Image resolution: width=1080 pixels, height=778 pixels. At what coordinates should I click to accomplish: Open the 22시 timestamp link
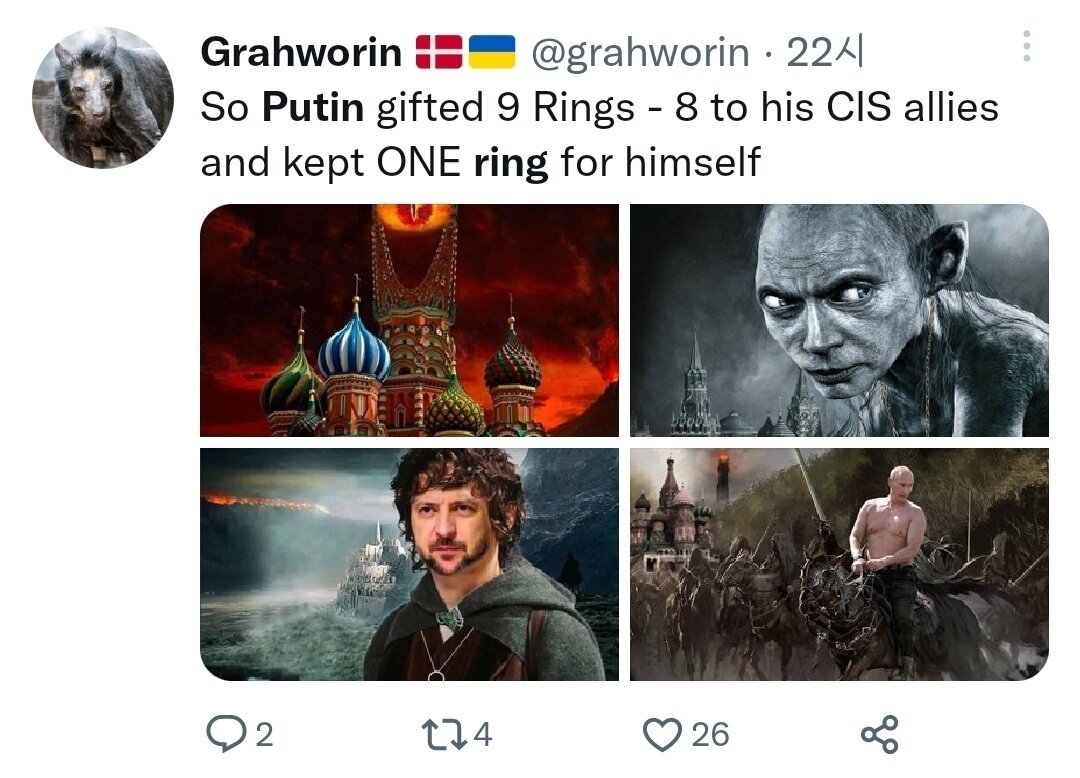pos(824,52)
